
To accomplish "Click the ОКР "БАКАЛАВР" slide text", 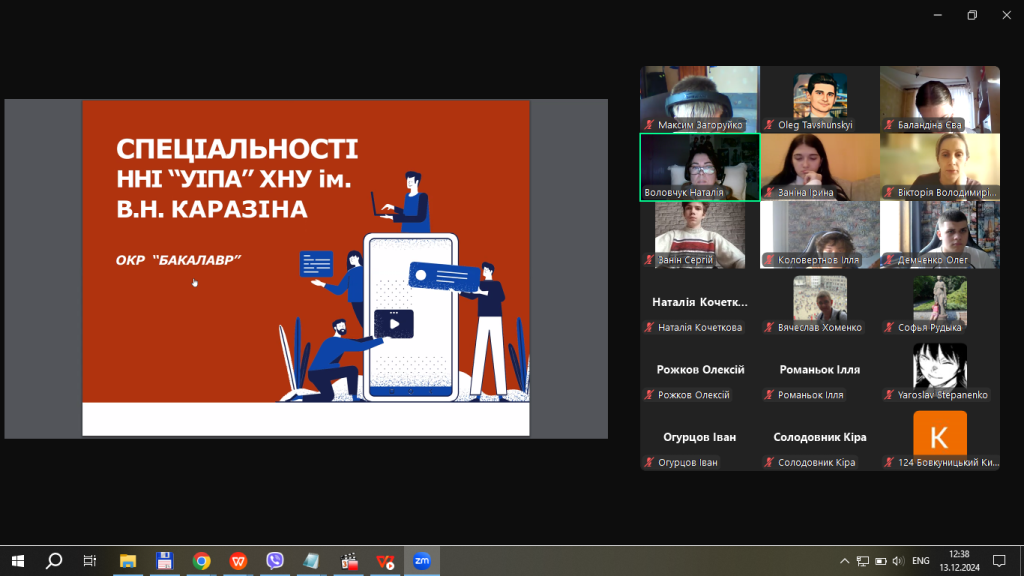I will [x=178, y=260].
